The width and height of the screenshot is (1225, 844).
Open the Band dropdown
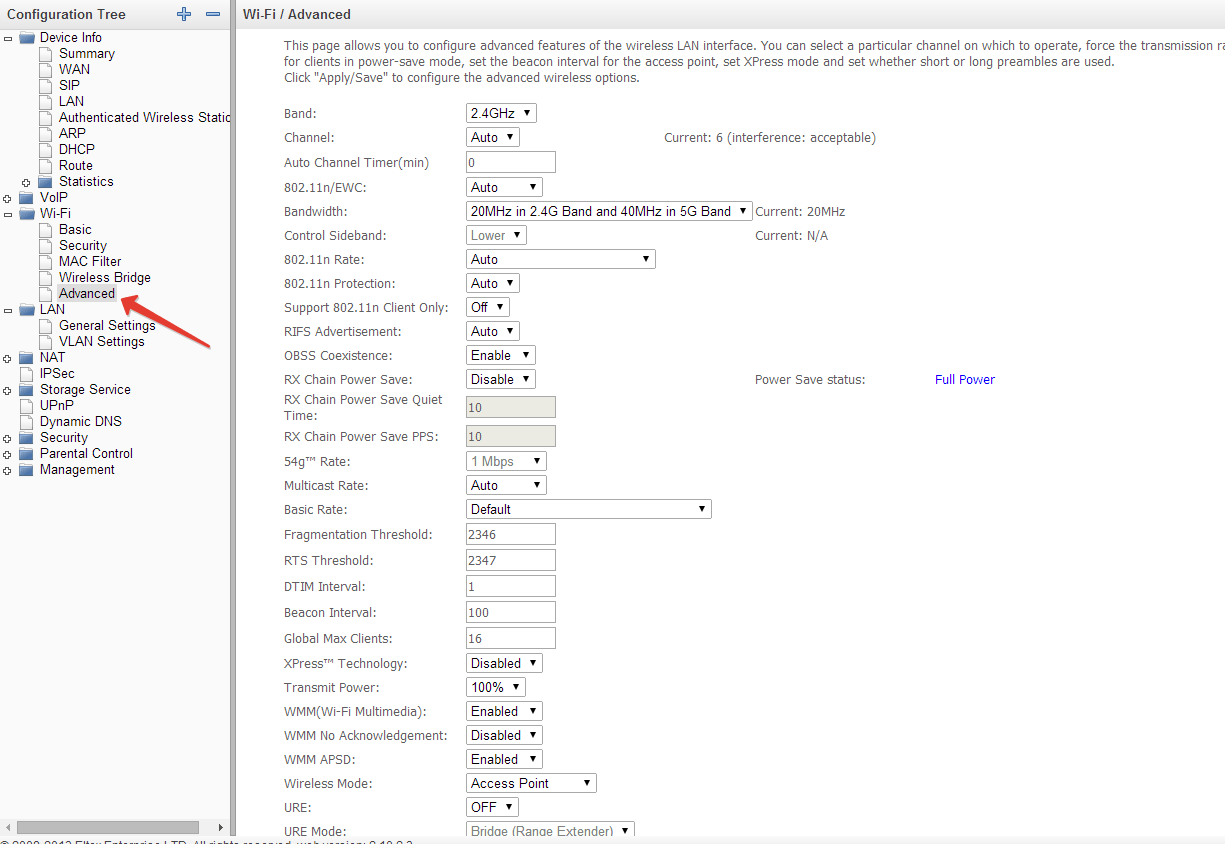501,113
